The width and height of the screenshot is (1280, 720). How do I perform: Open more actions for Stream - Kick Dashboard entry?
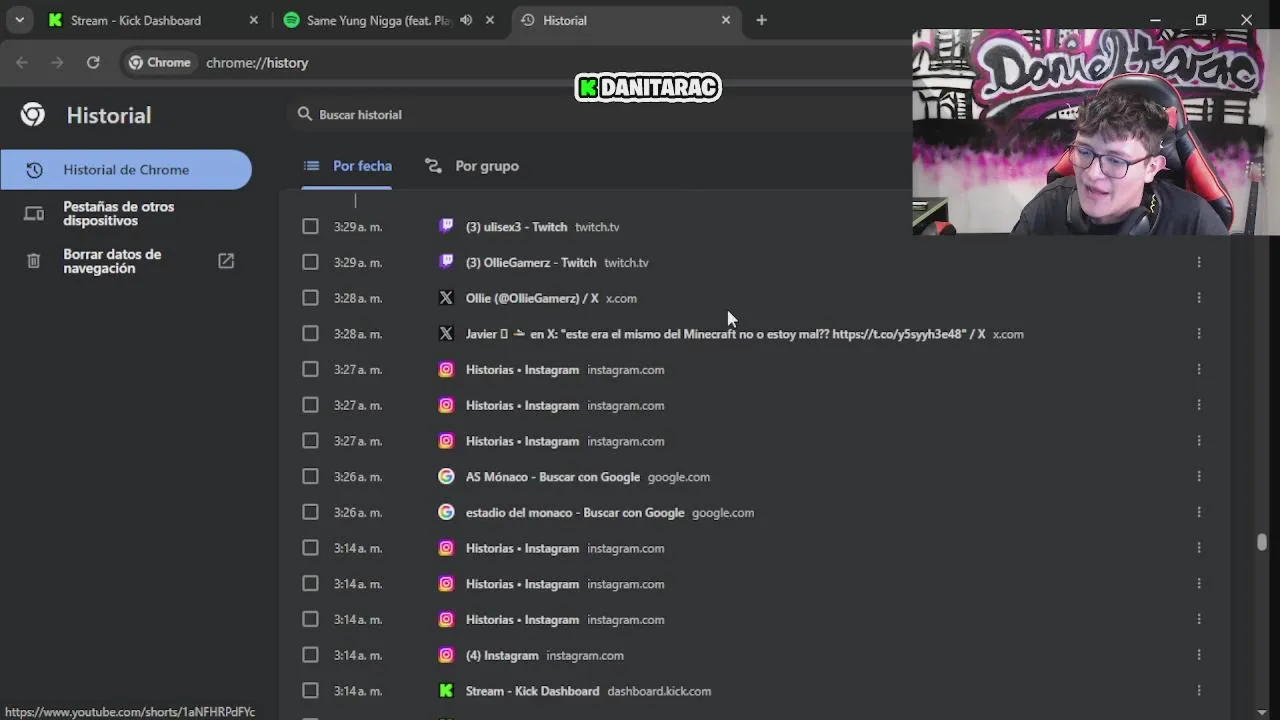coord(1198,691)
